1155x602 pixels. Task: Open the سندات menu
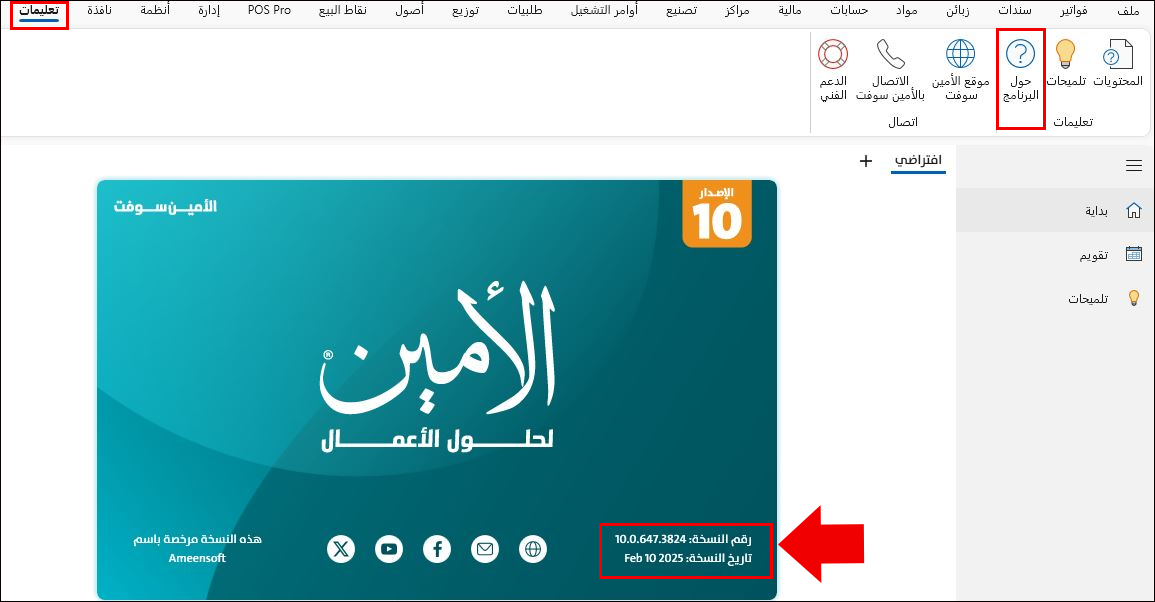click(x=1015, y=10)
